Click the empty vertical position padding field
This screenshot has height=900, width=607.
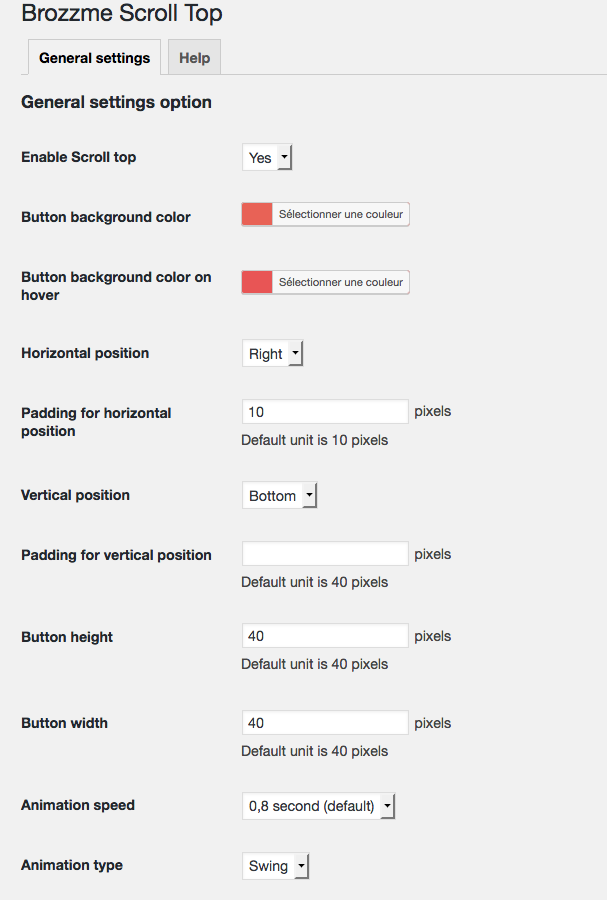(x=325, y=554)
